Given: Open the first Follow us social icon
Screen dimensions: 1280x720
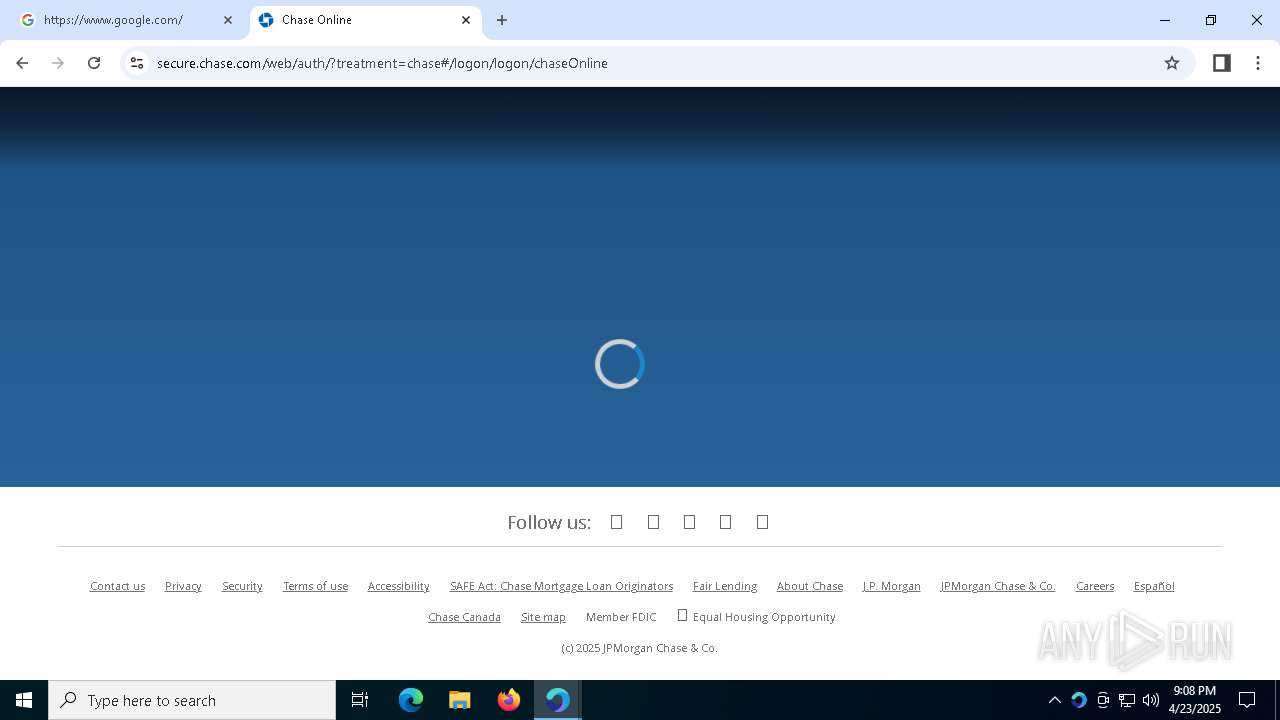Looking at the screenshot, I should [617, 522].
